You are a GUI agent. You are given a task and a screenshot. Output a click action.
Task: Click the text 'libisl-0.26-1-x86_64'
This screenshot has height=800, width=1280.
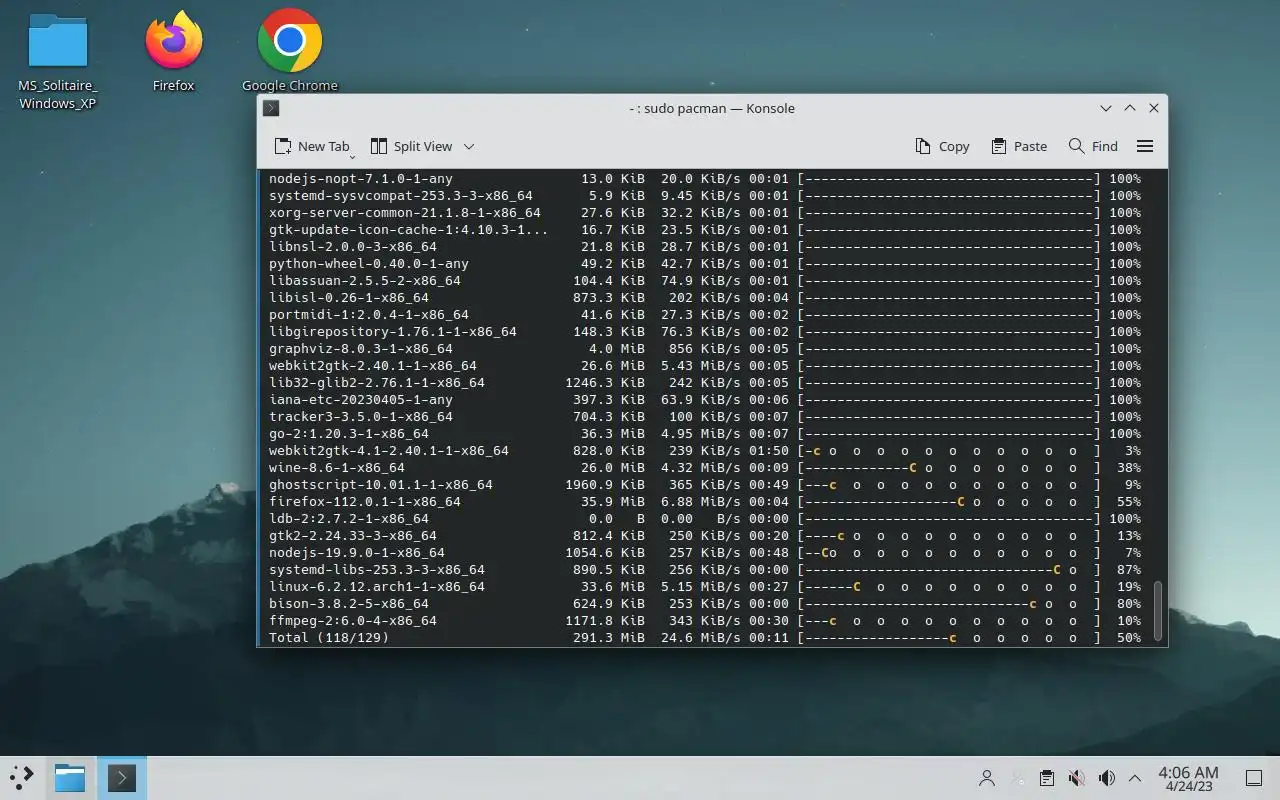349,298
